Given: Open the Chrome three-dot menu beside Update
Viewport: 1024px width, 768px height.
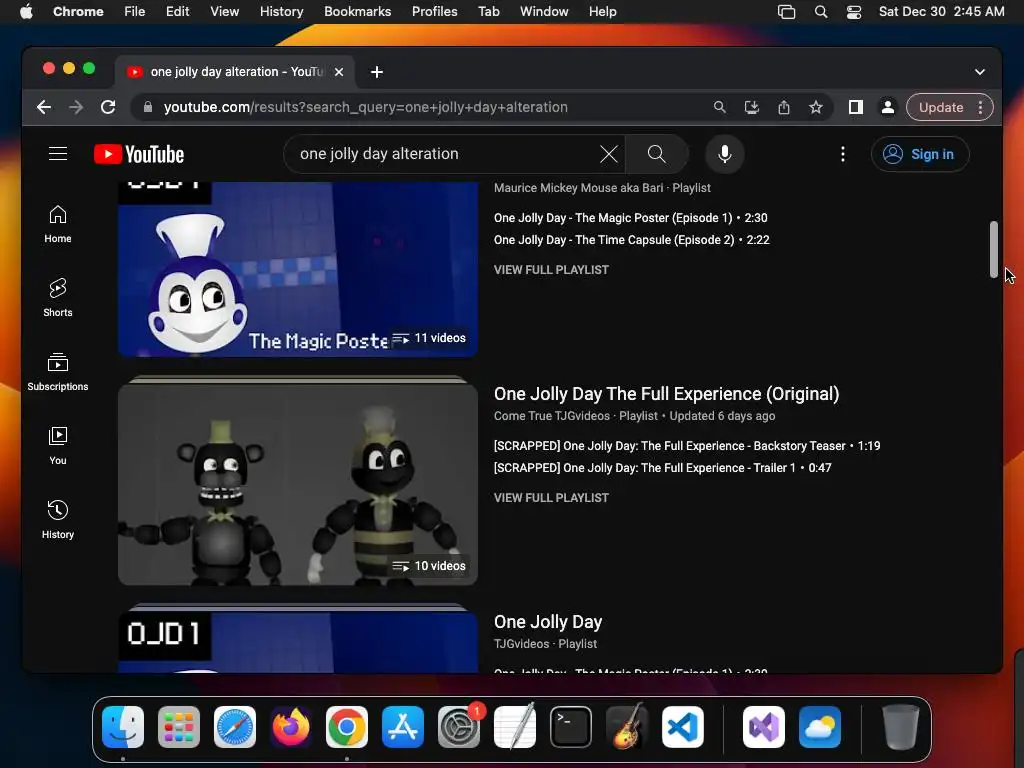Looking at the screenshot, I should [980, 107].
